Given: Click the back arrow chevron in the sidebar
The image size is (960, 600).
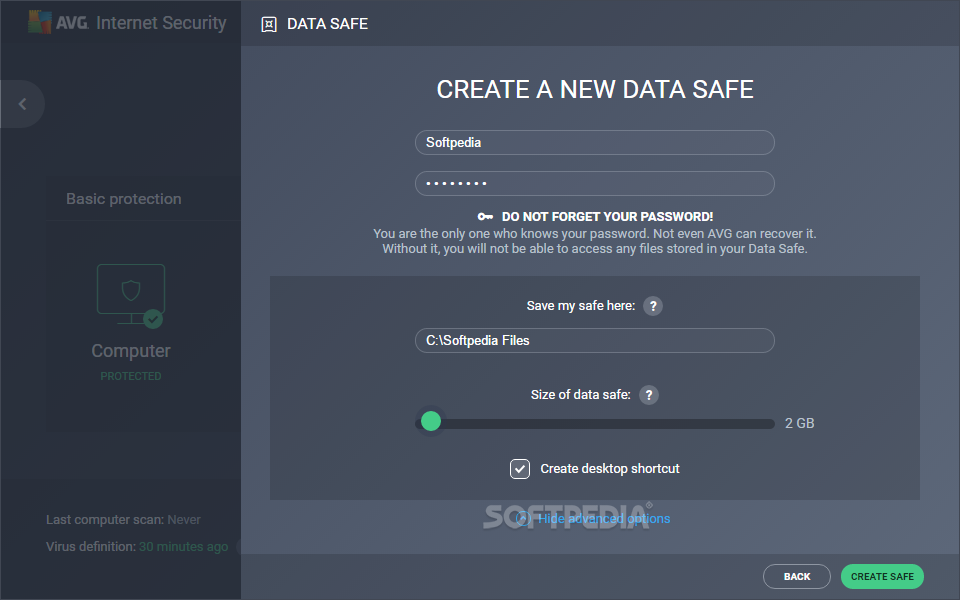Looking at the screenshot, I should point(23,104).
